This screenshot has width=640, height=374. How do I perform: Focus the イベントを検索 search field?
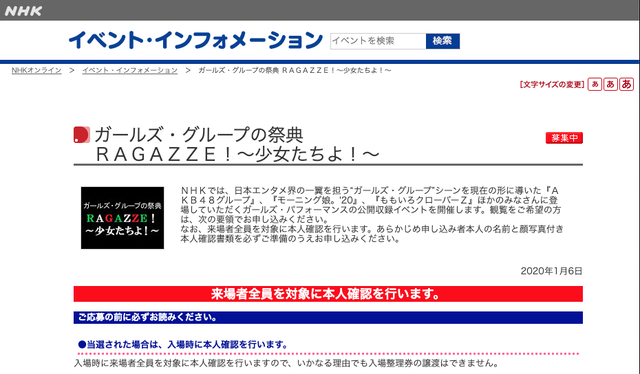click(378, 41)
